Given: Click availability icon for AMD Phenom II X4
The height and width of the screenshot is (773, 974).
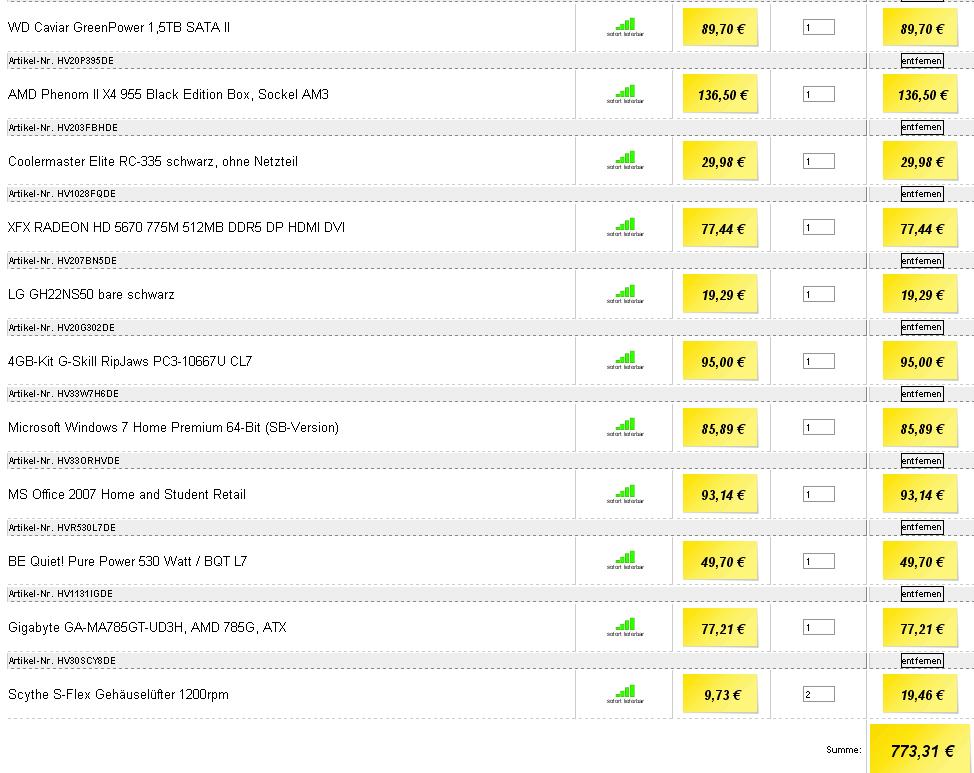Looking at the screenshot, I should (x=625, y=94).
